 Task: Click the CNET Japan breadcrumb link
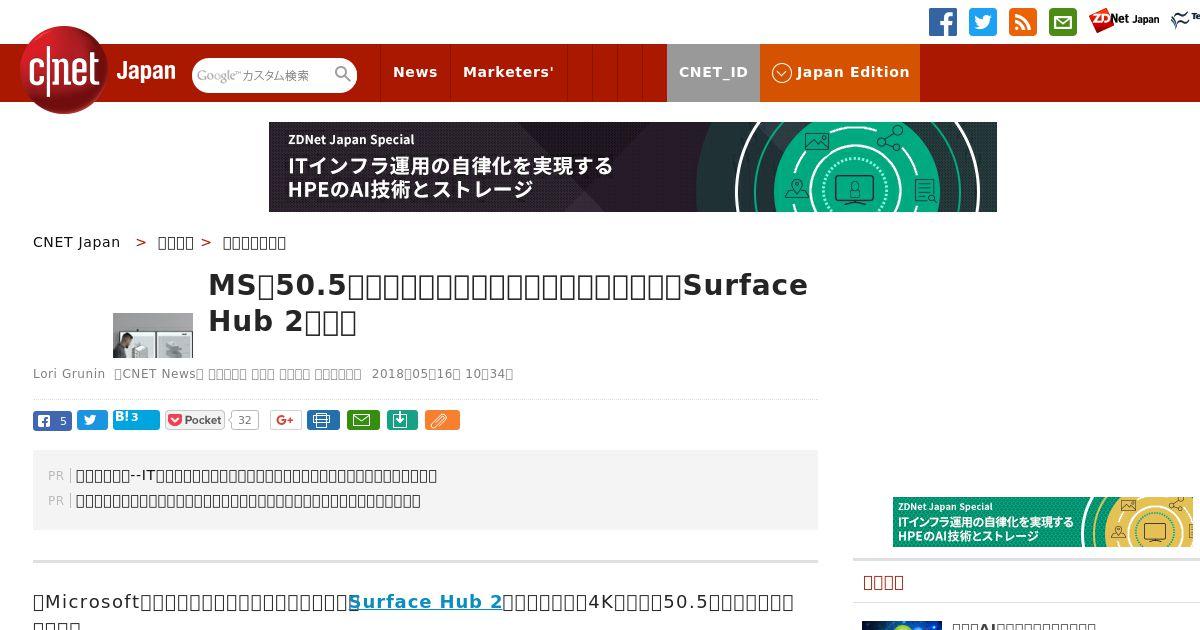(x=76, y=242)
